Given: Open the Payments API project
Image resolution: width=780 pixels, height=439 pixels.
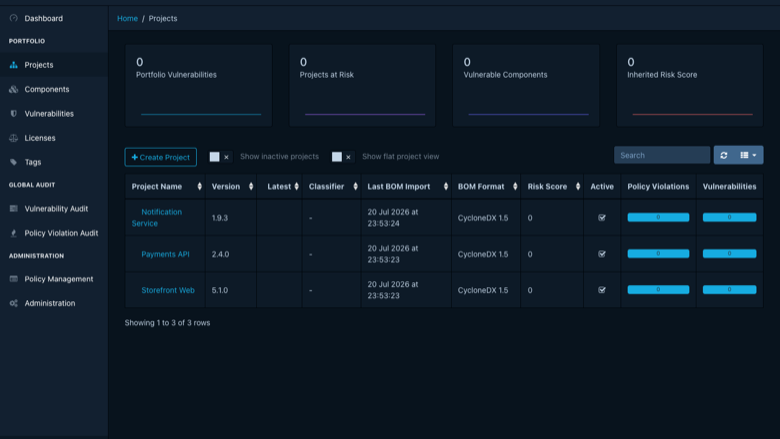Looking at the screenshot, I should click(165, 254).
